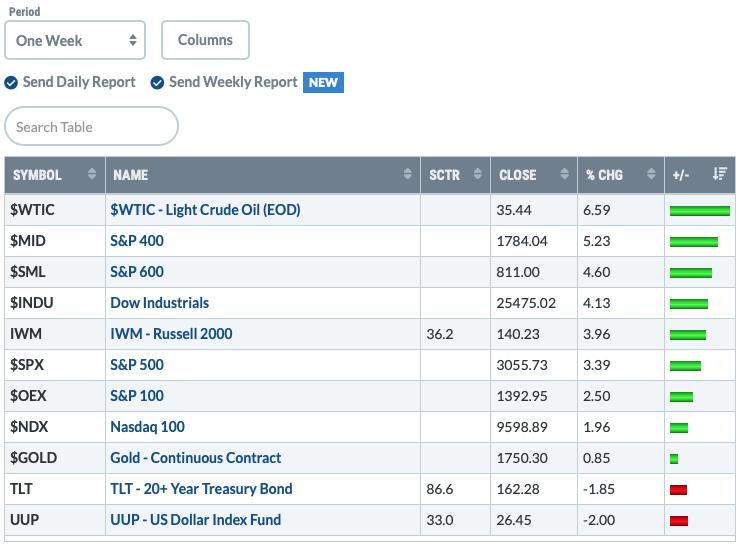Sort the table by the SCTR column
The height and width of the screenshot is (547, 742).
[455, 175]
